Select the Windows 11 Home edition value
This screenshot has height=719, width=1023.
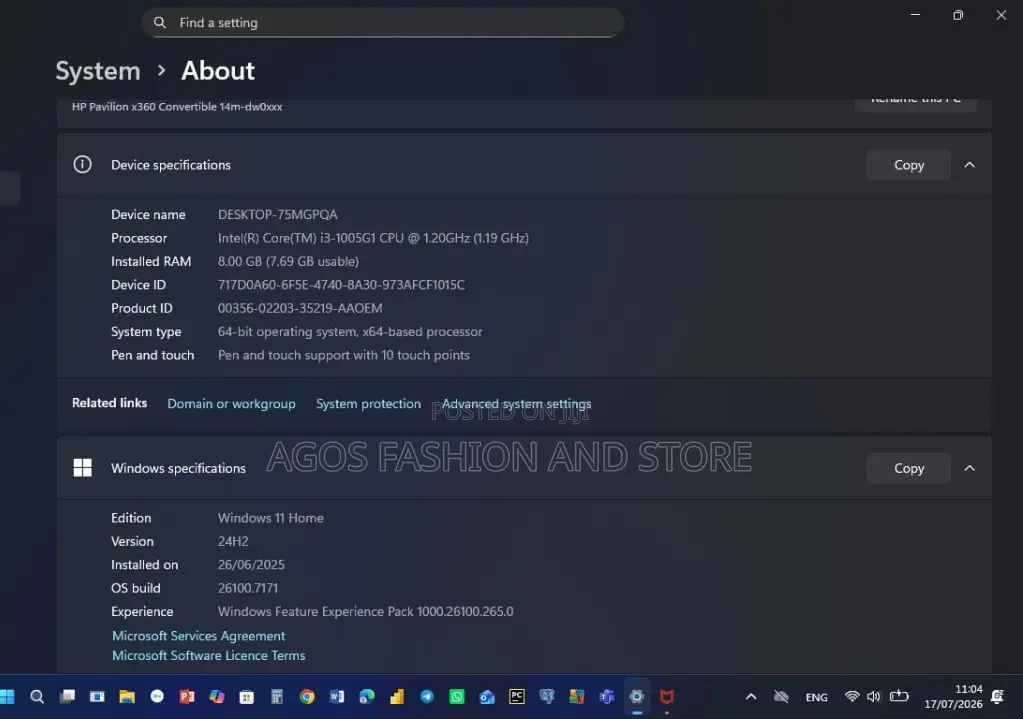[x=270, y=518]
